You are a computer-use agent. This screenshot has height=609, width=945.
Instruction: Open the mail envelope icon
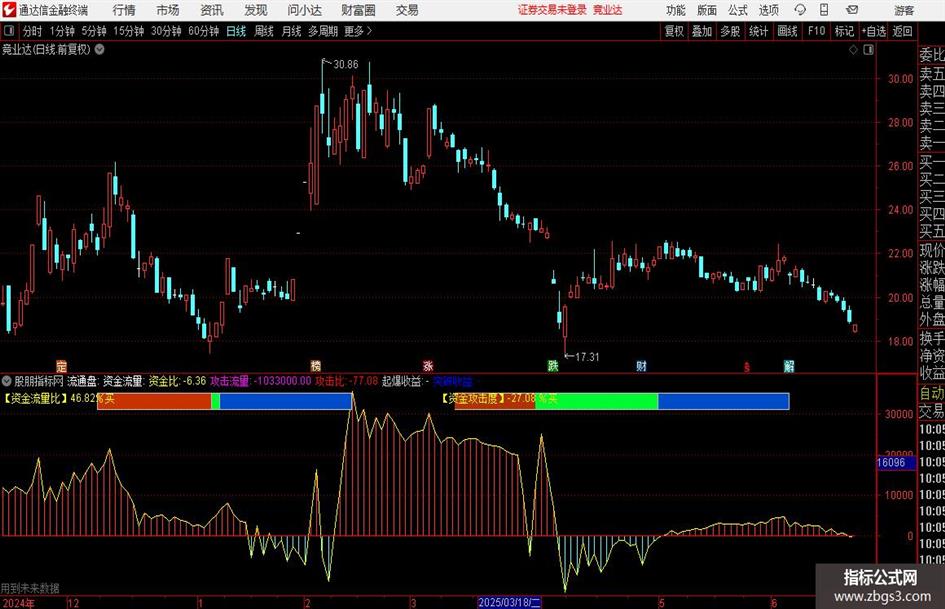[x=852, y=10]
